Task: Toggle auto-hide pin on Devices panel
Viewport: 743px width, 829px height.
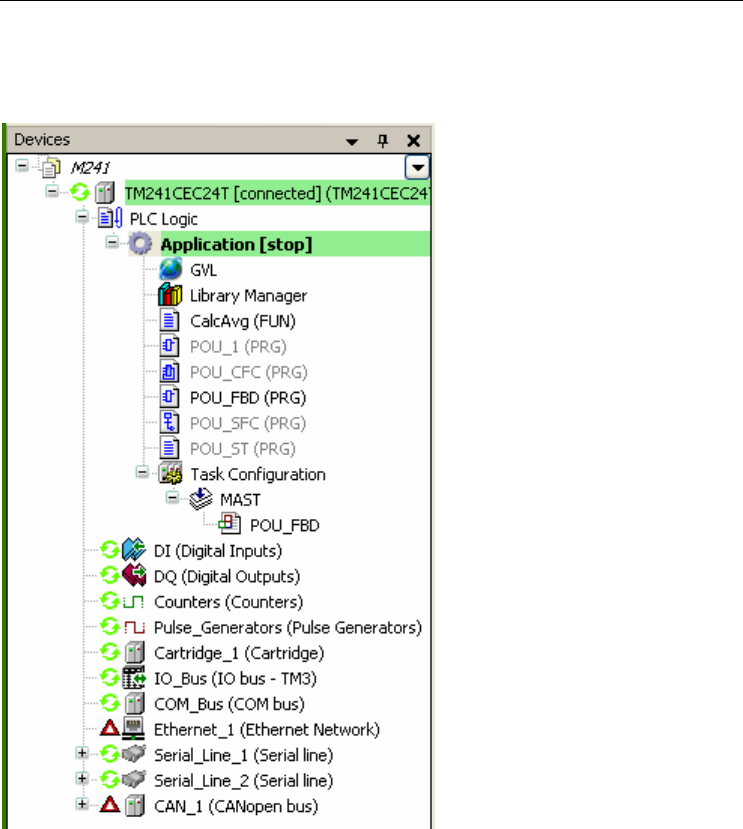Action: 383,141
